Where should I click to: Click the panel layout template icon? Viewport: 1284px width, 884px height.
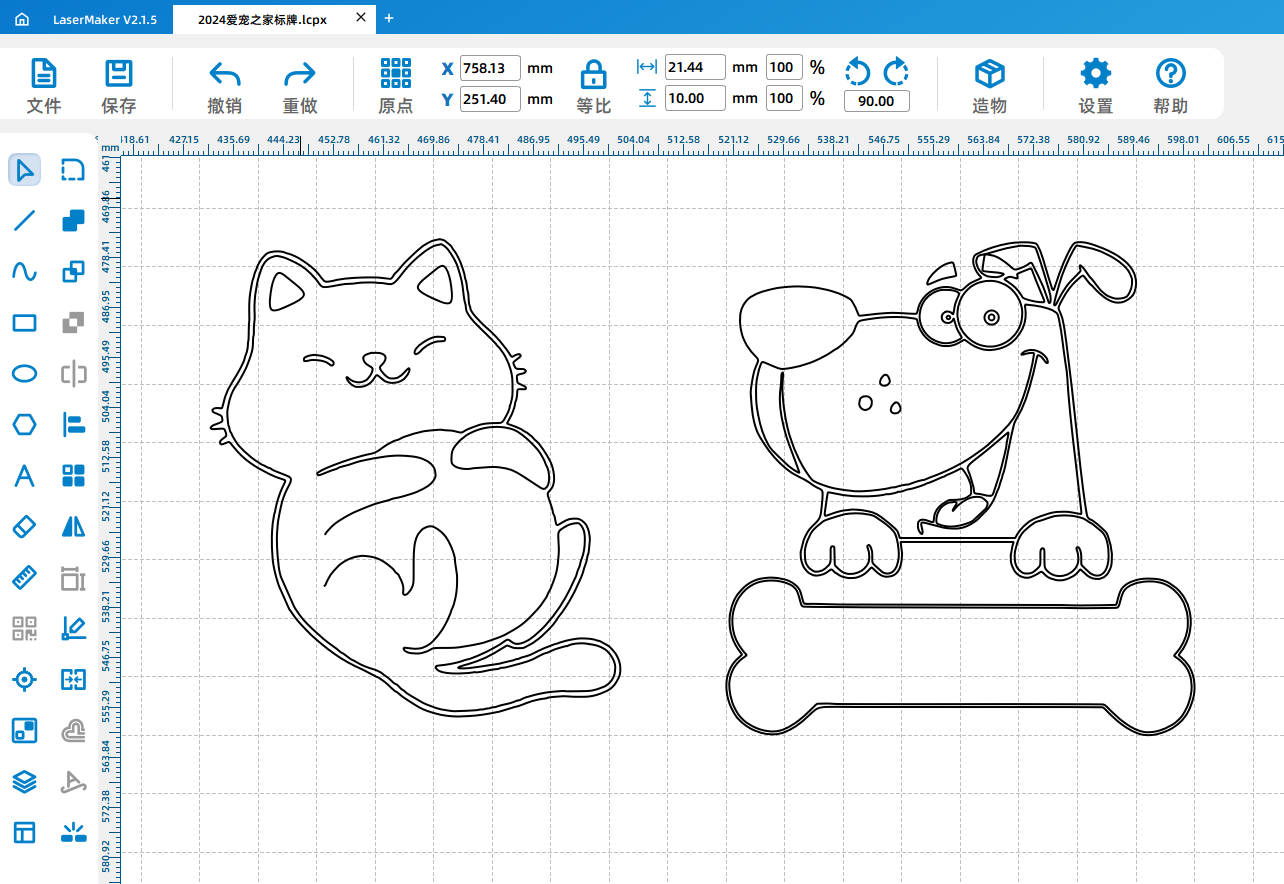25,832
